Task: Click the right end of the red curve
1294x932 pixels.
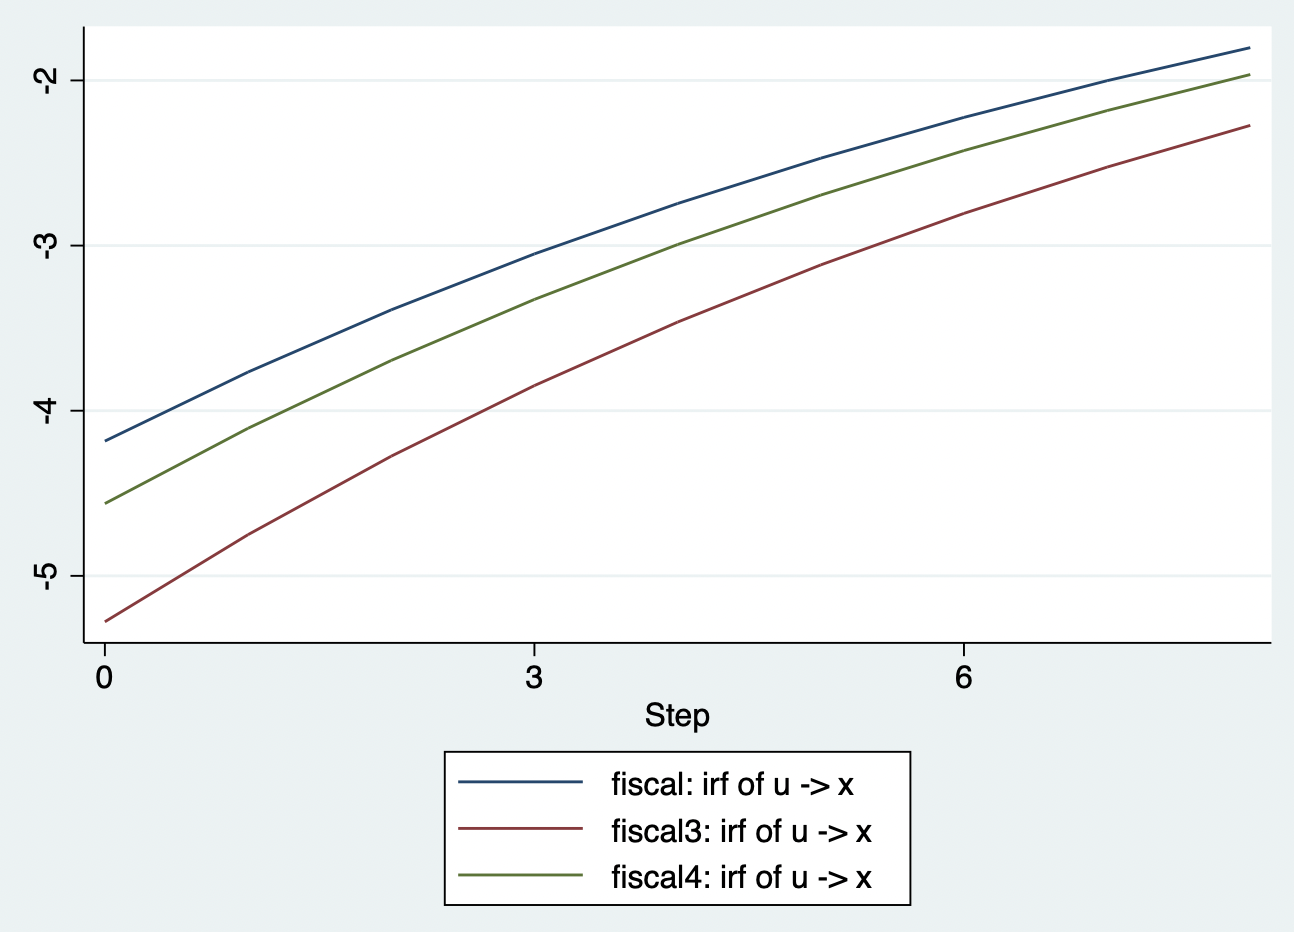Action: click(x=1249, y=126)
